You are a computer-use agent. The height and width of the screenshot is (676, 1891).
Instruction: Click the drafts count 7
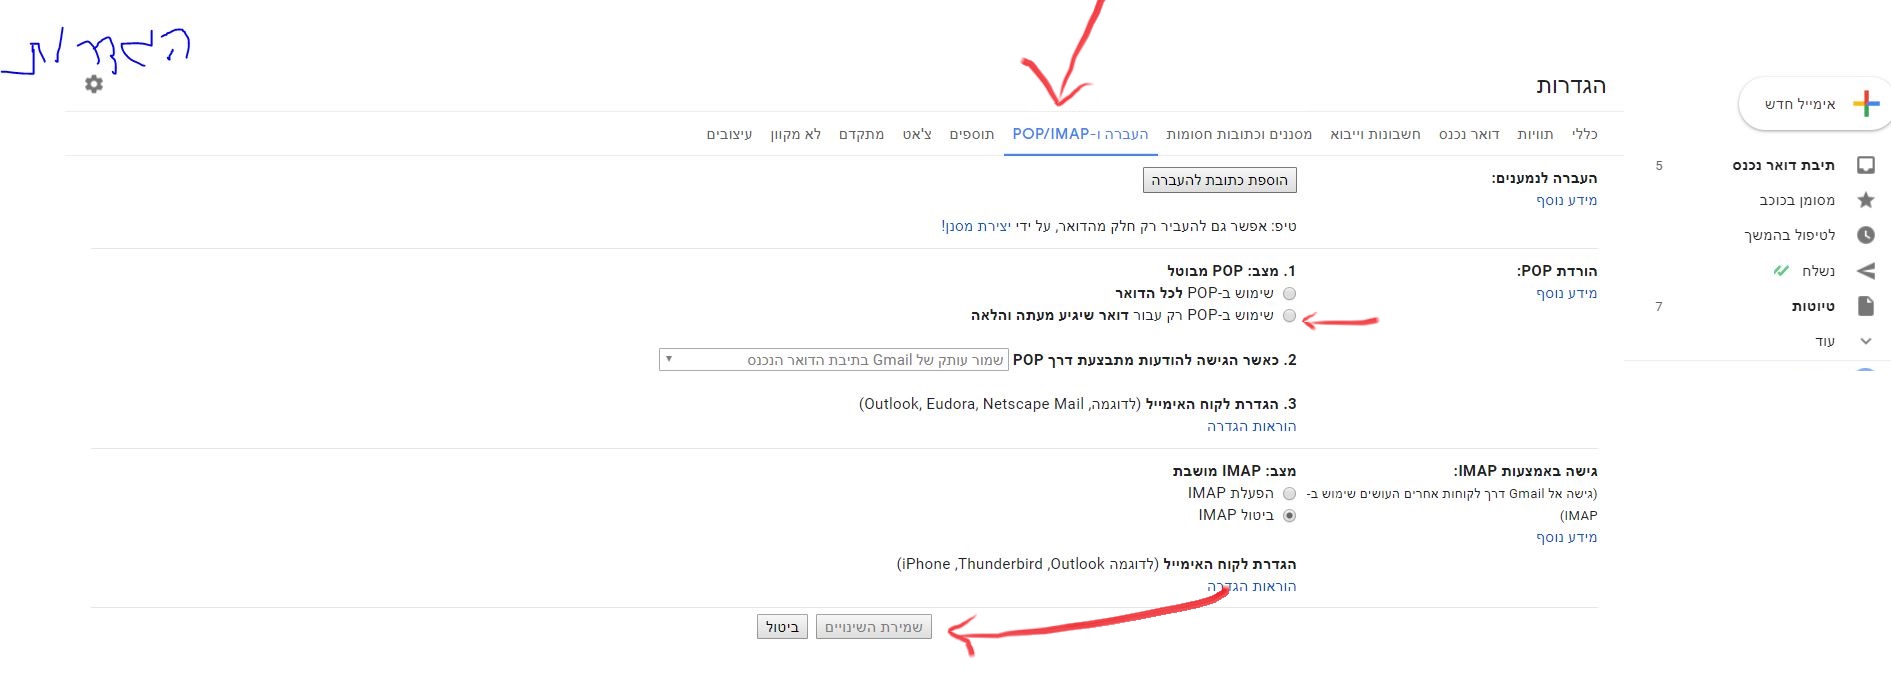tap(1659, 307)
